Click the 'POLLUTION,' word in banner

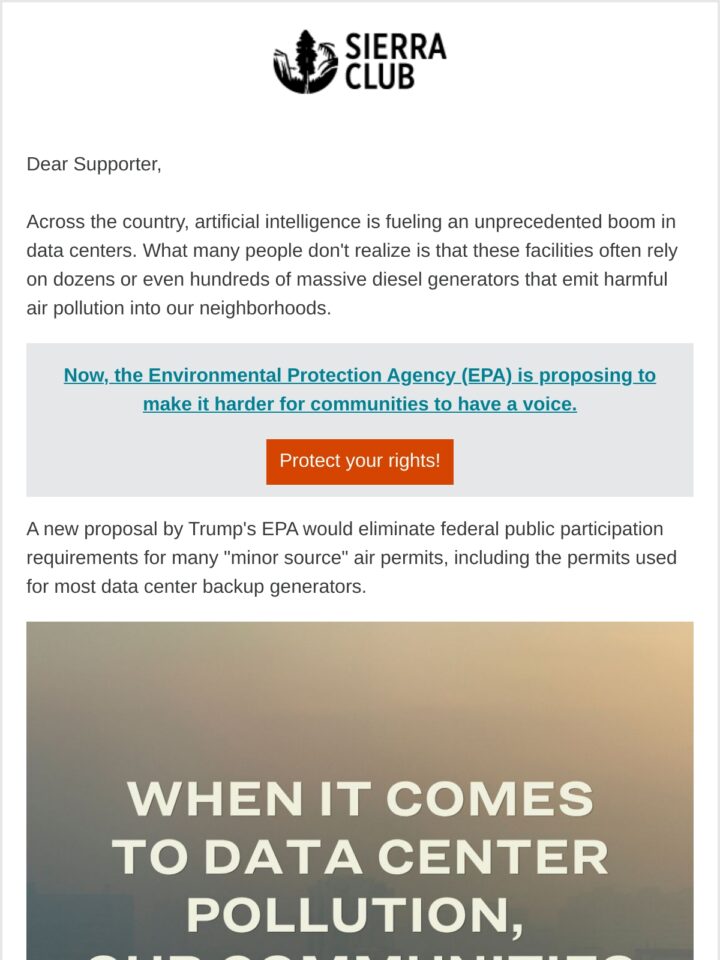[355, 917]
